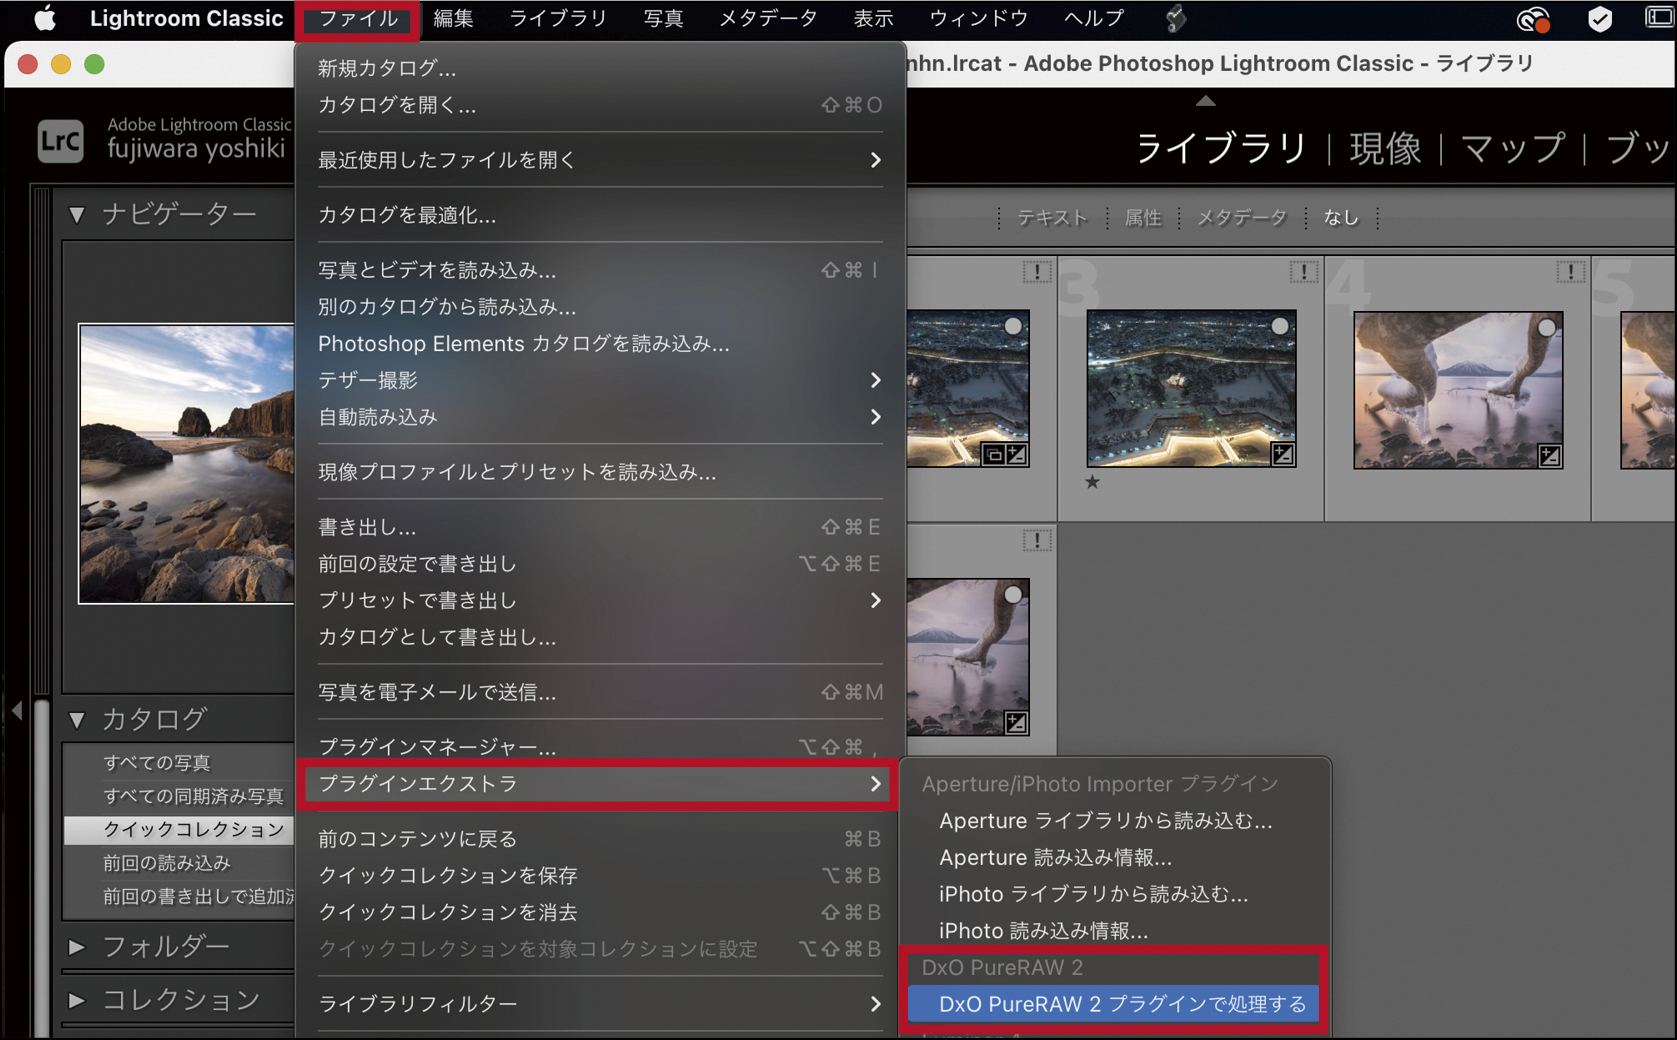Choose カタログを最適化... menu item
The width and height of the screenshot is (1677, 1040).
600,215
